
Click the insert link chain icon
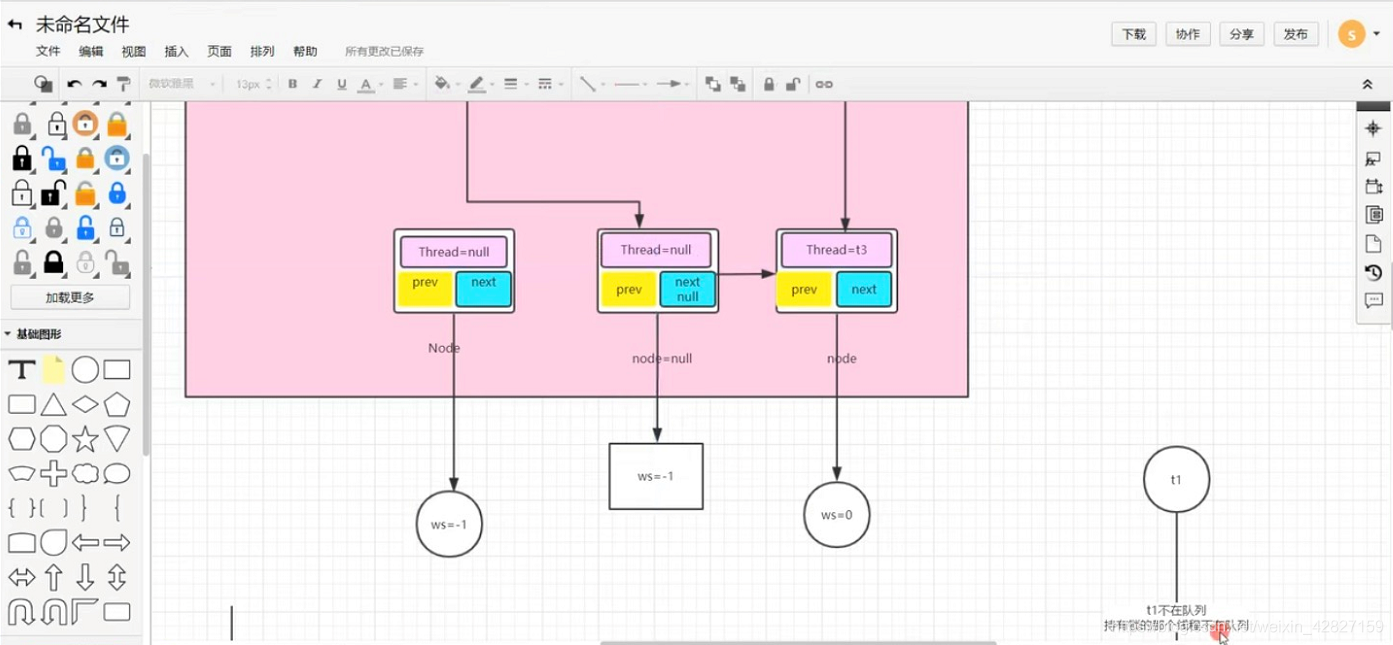(x=824, y=84)
